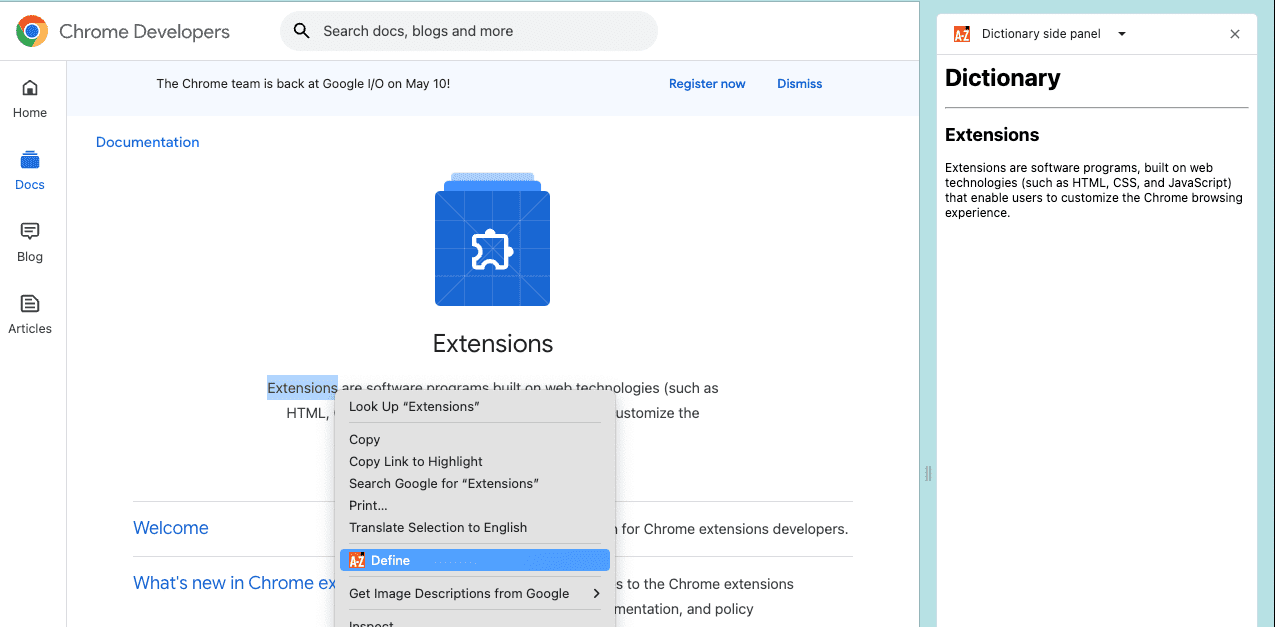Open the Welcome documentation link
The width and height of the screenshot is (1275, 627).
(x=170, y=527)
